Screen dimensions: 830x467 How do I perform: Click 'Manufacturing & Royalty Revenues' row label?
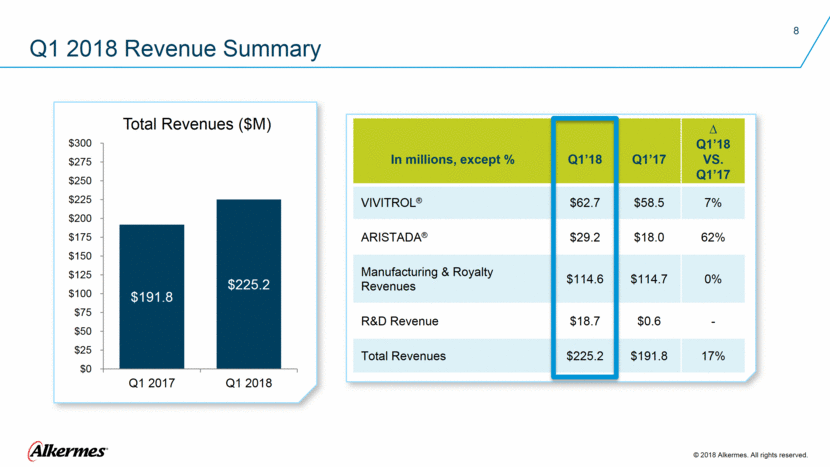427,279
